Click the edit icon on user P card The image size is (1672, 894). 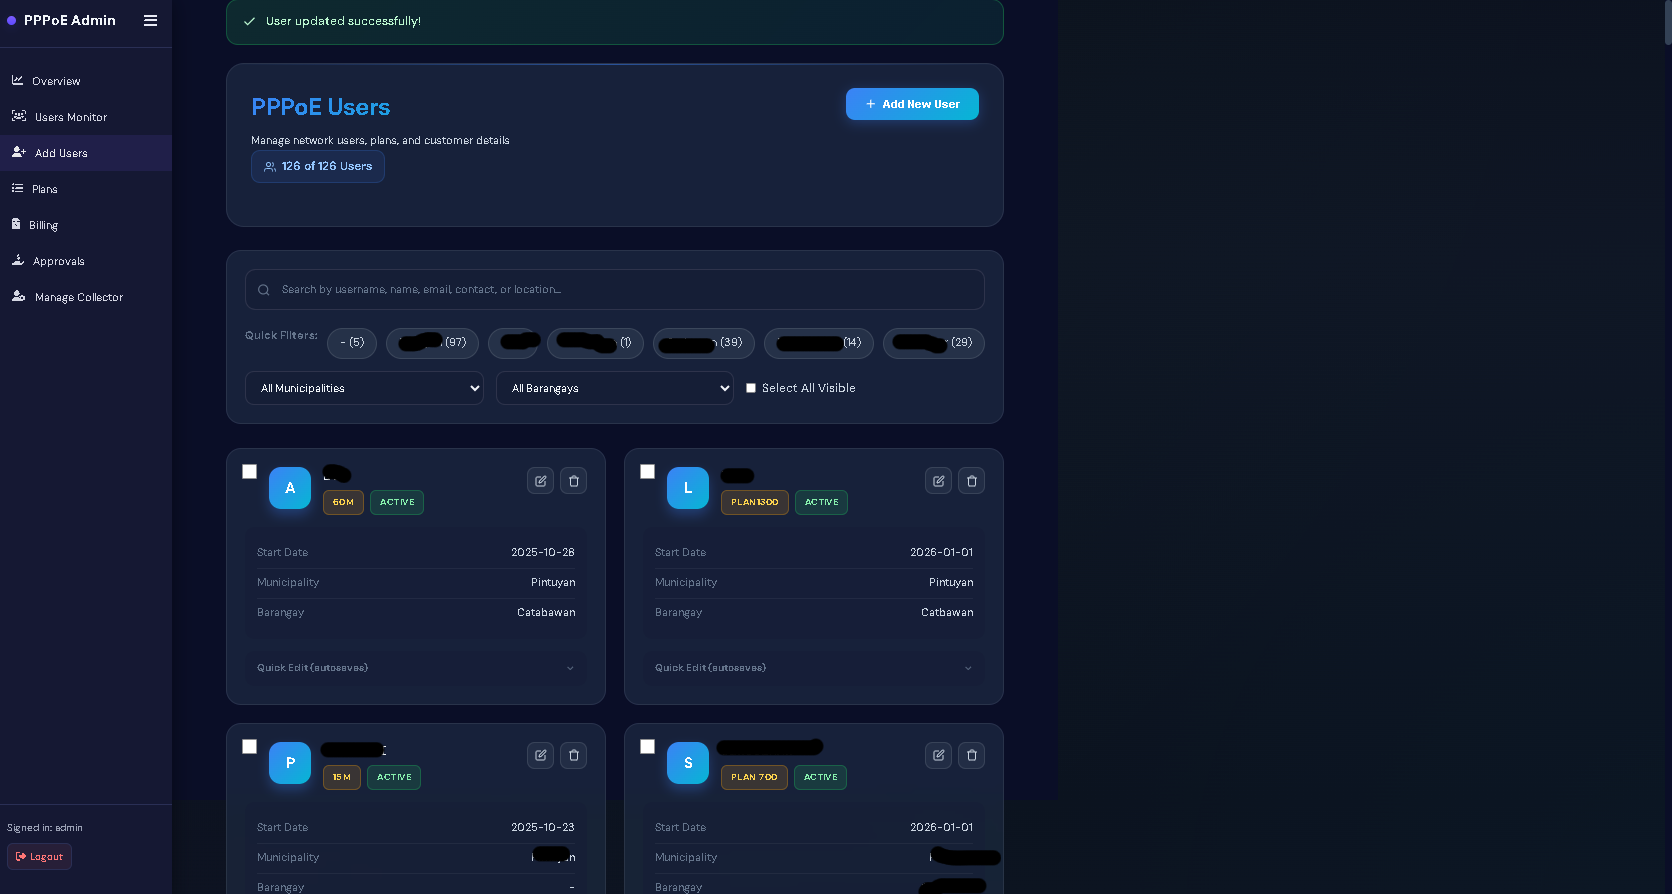tap(540, 756)
